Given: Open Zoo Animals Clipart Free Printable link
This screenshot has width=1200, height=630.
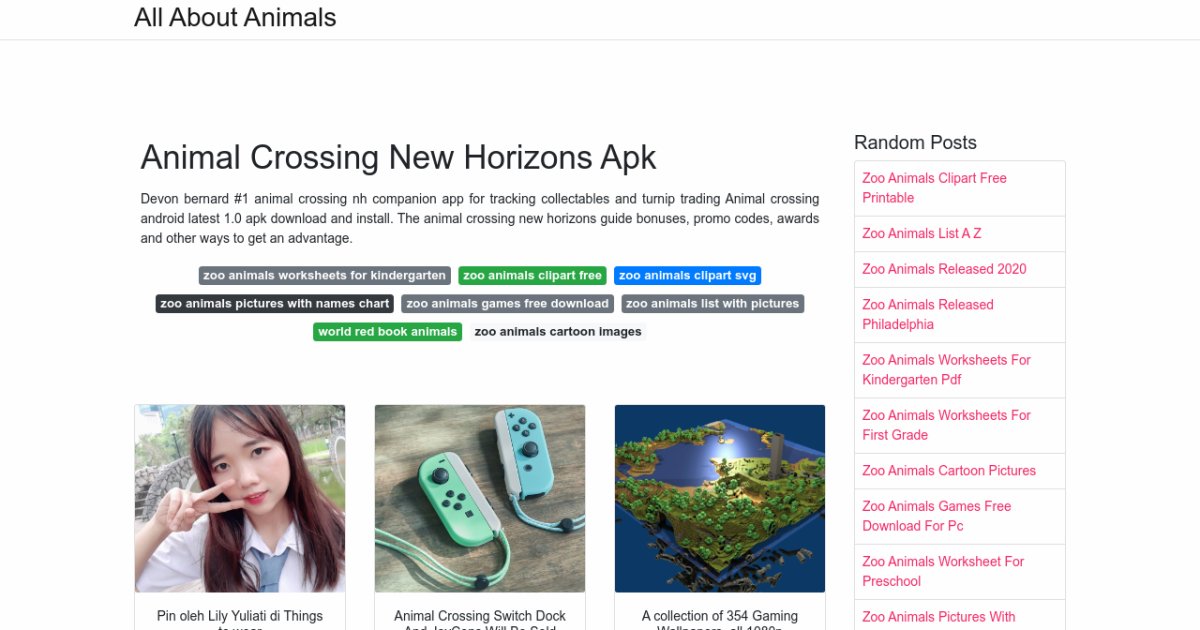Looking at the screenshot, I should pyautogui.click(x=934, y=188).
